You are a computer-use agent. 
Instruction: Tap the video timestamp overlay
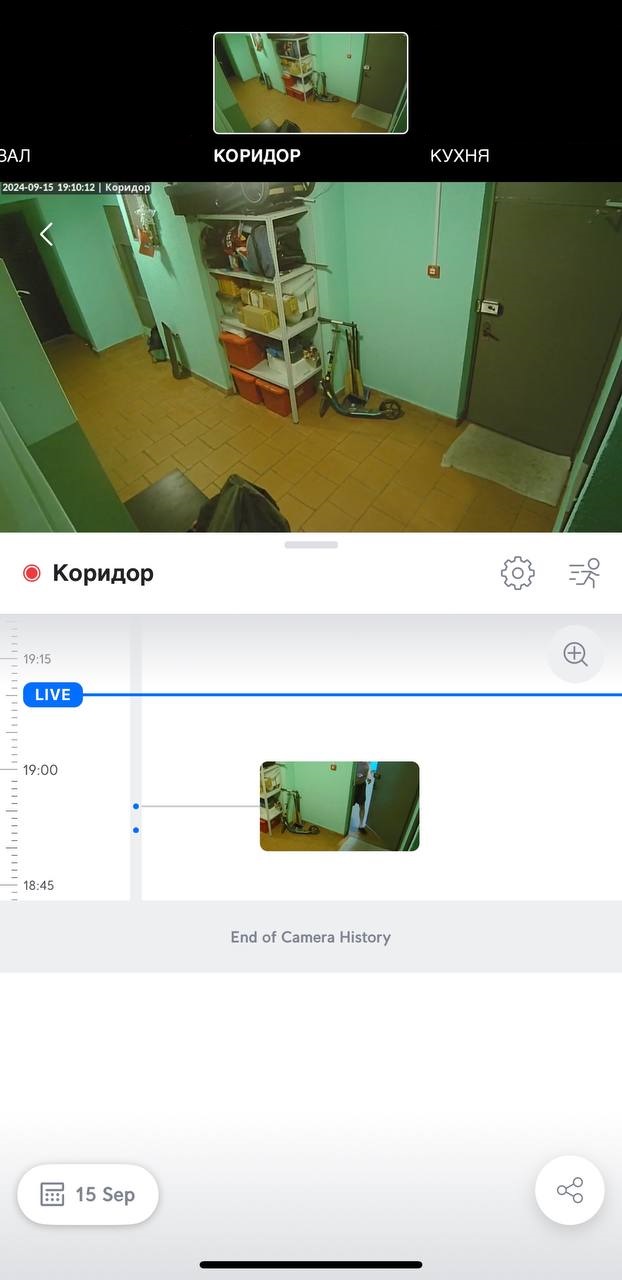click(x=76, y=187)
